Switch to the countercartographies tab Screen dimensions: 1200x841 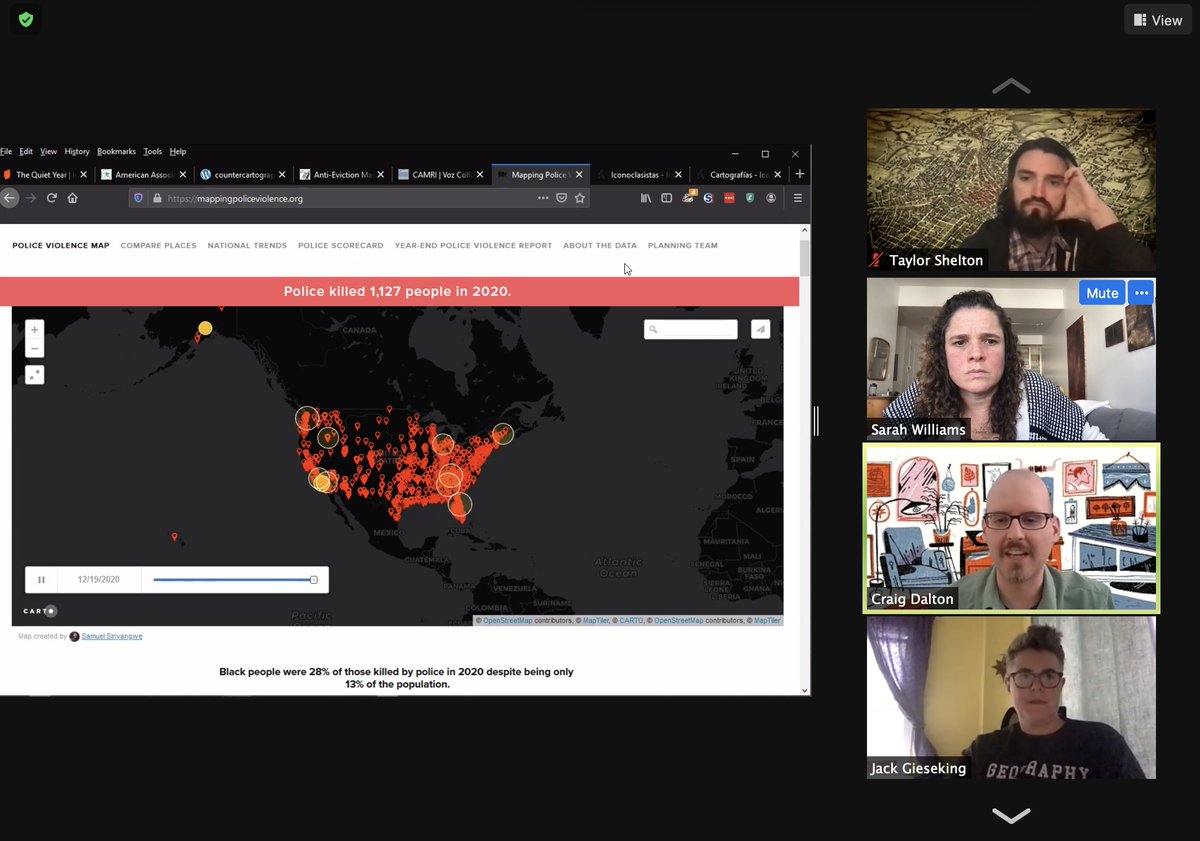click(x=244, y=175)
